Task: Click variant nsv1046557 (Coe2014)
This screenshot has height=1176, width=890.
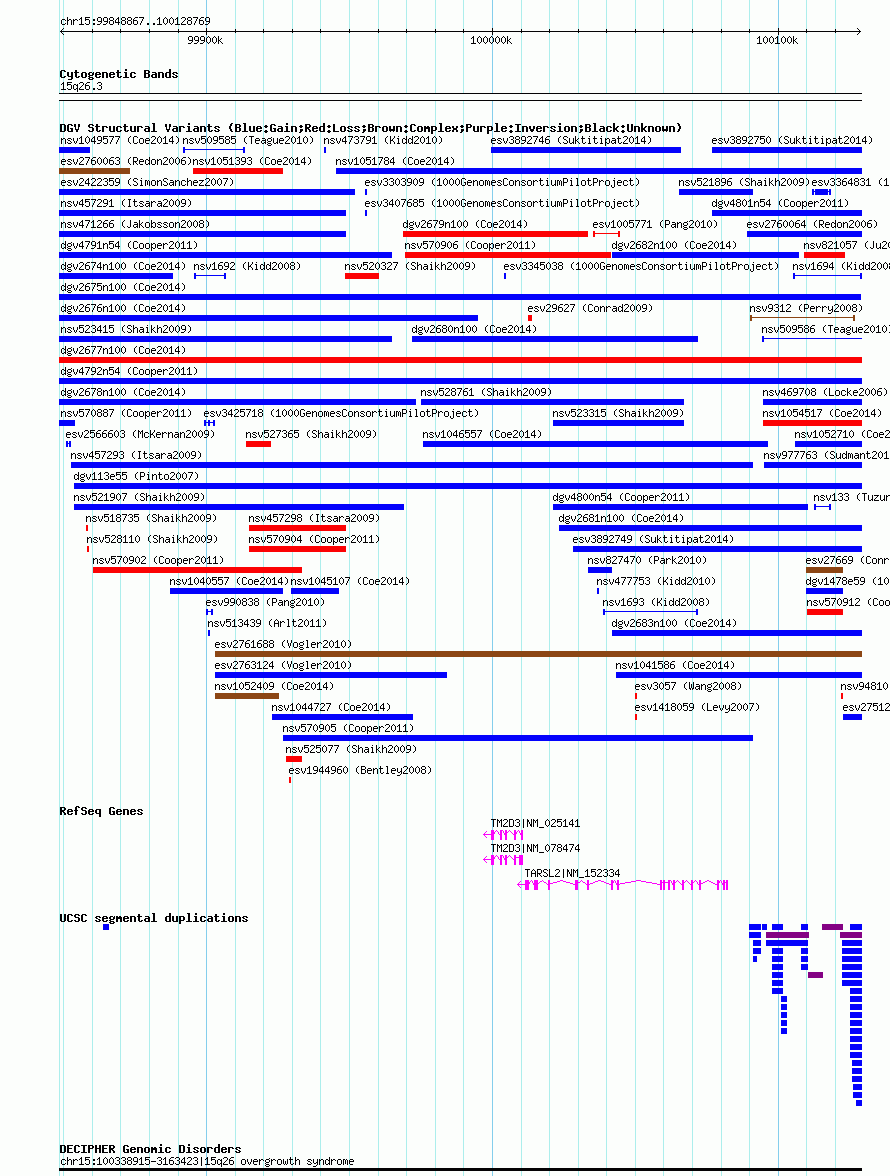Action: coord(595,444)
